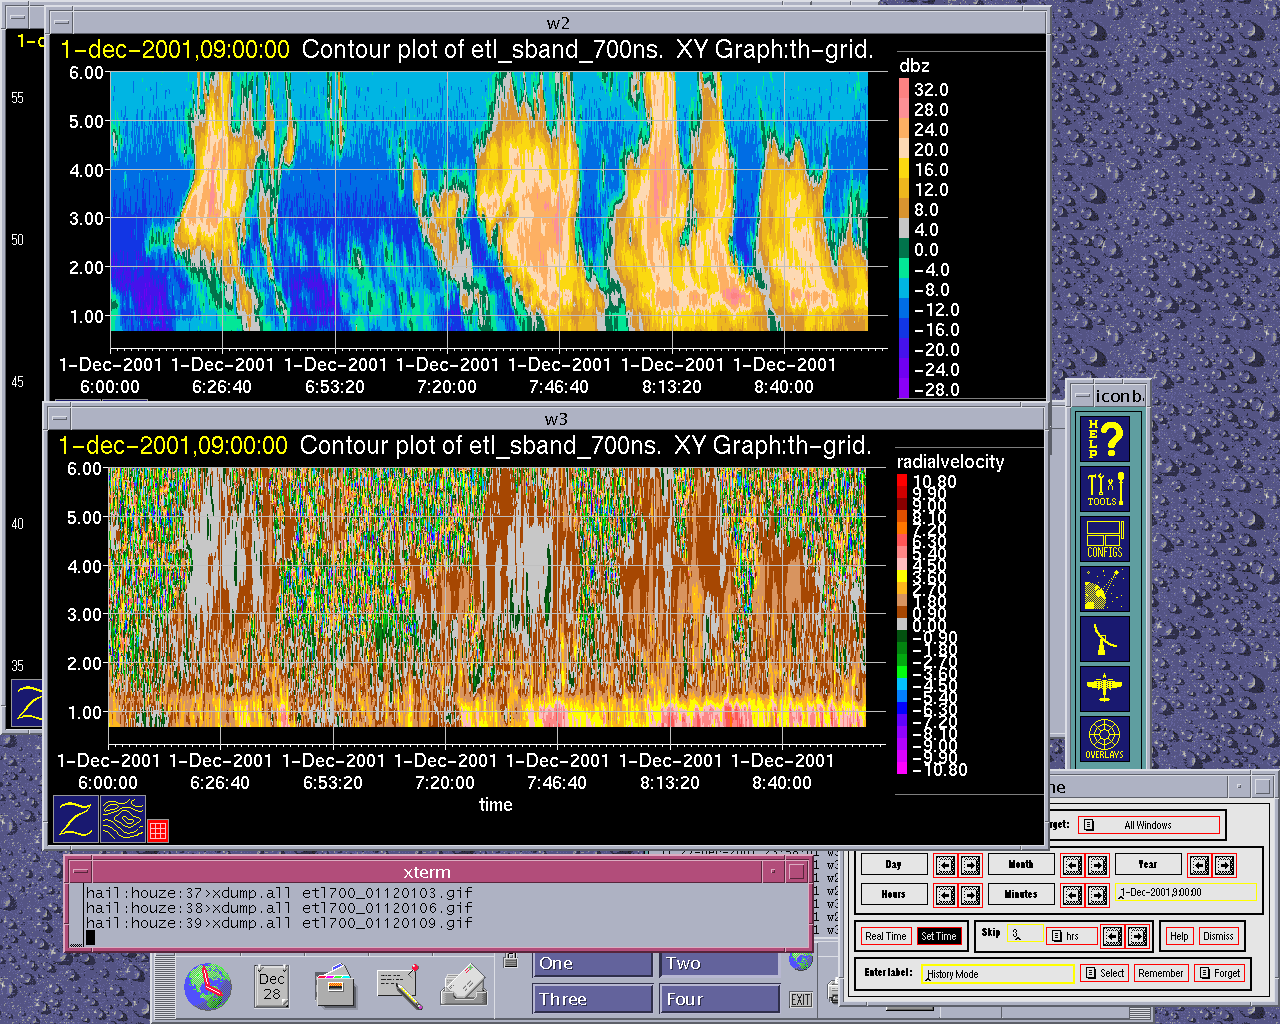Click the Dismiss button
Image resolution: width=1280 pixels, height=1024 pixels.
1218,937
